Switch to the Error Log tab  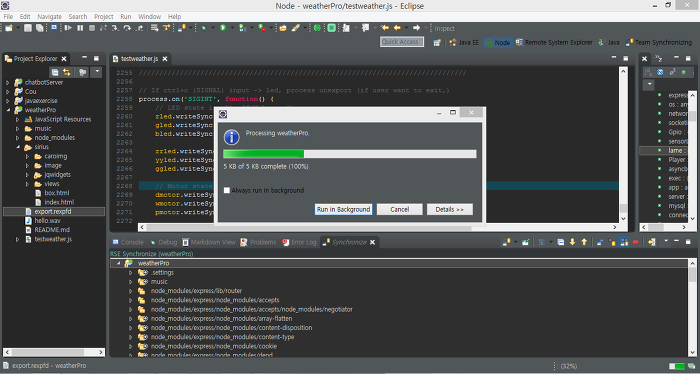coord(299,242)
